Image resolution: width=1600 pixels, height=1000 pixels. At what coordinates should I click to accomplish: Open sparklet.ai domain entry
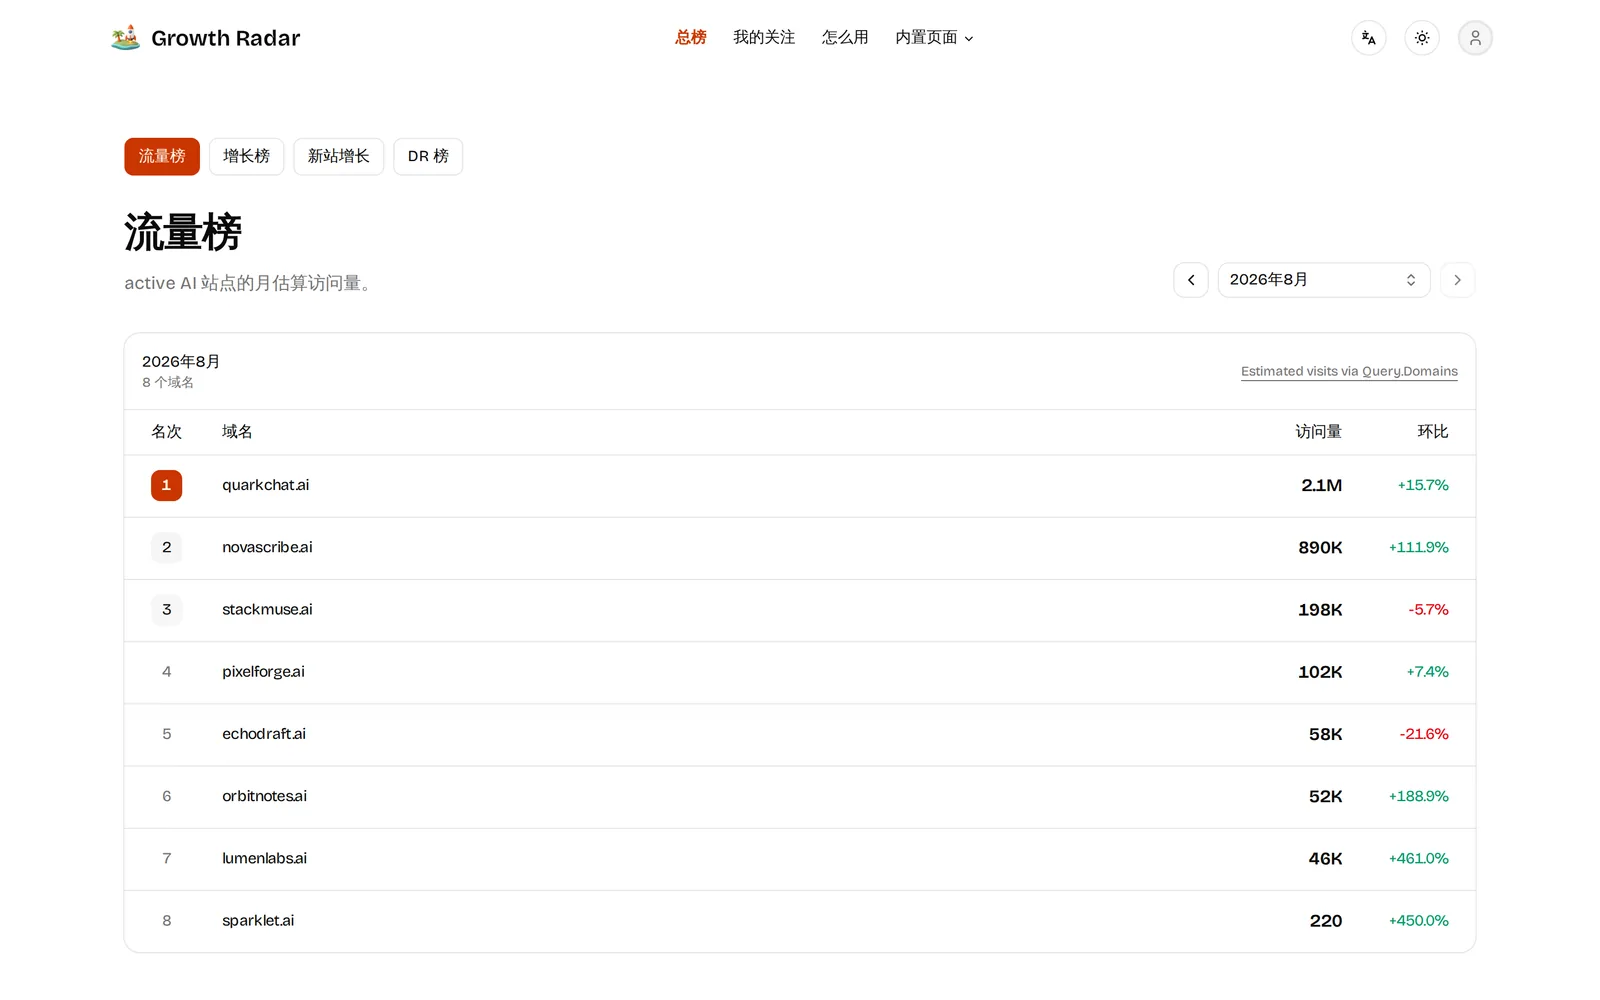click(258, 920)
